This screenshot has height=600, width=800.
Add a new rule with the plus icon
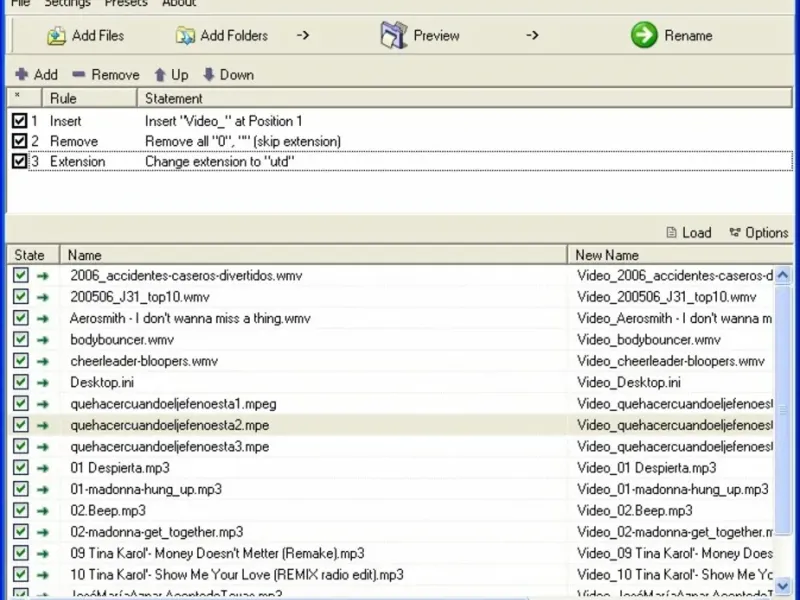point(22,75)
